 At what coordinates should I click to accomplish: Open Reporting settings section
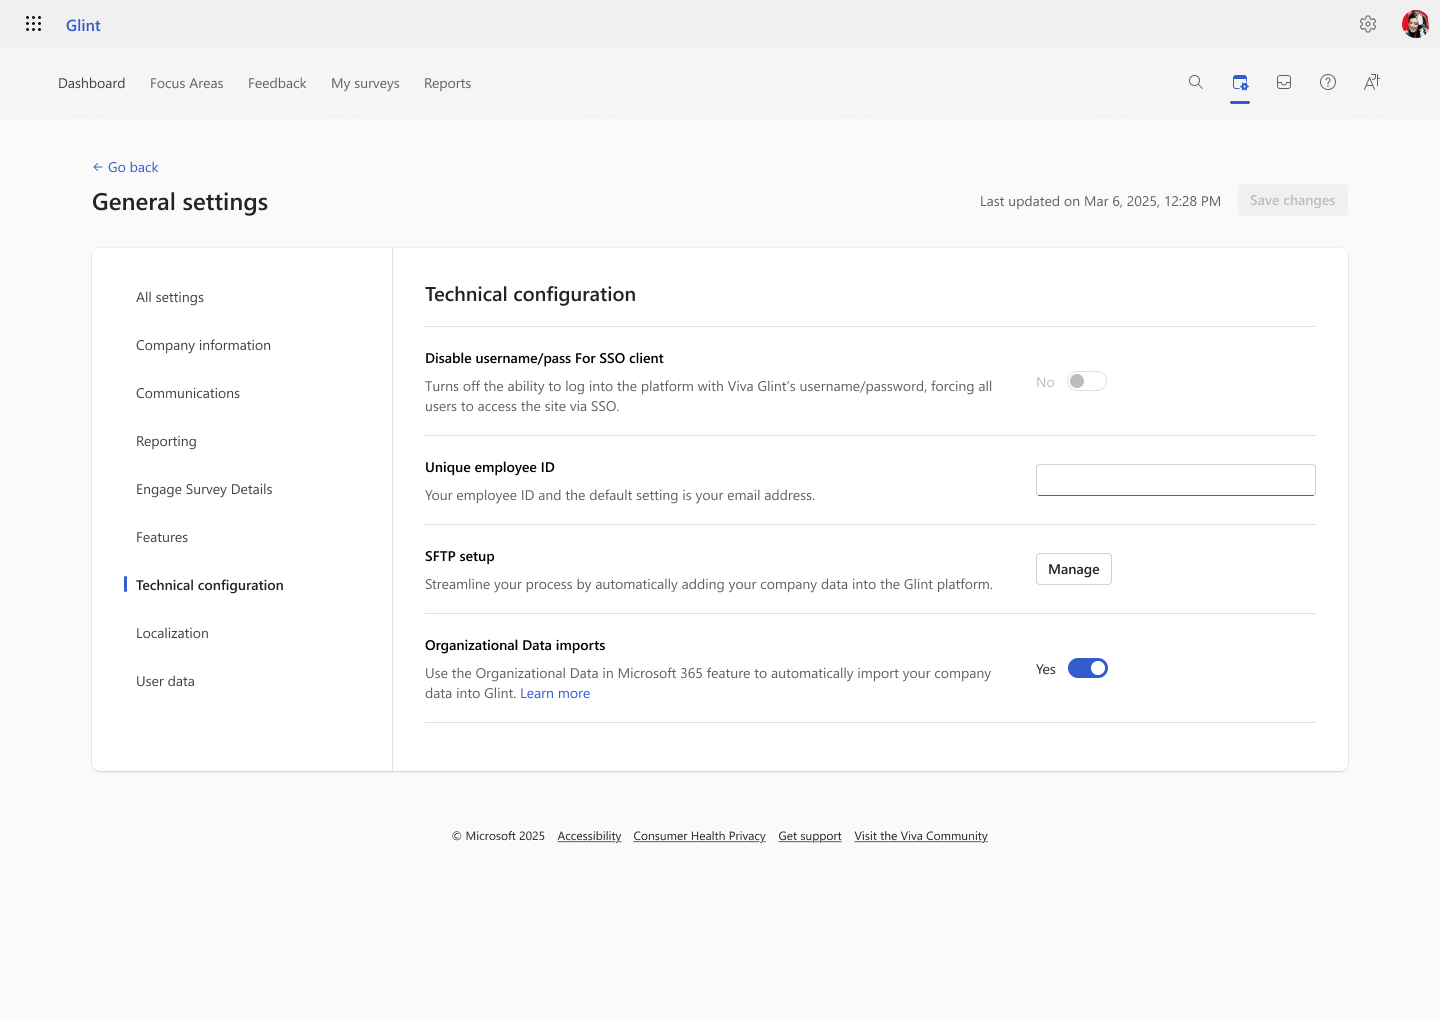click(166, 441)
